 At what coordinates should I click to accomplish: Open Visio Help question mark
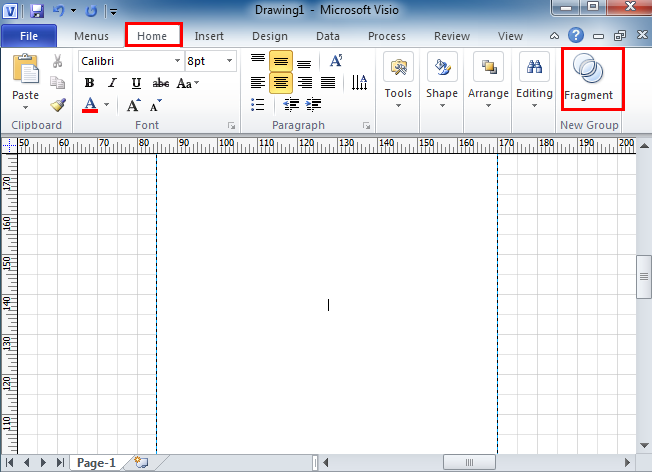575,35
